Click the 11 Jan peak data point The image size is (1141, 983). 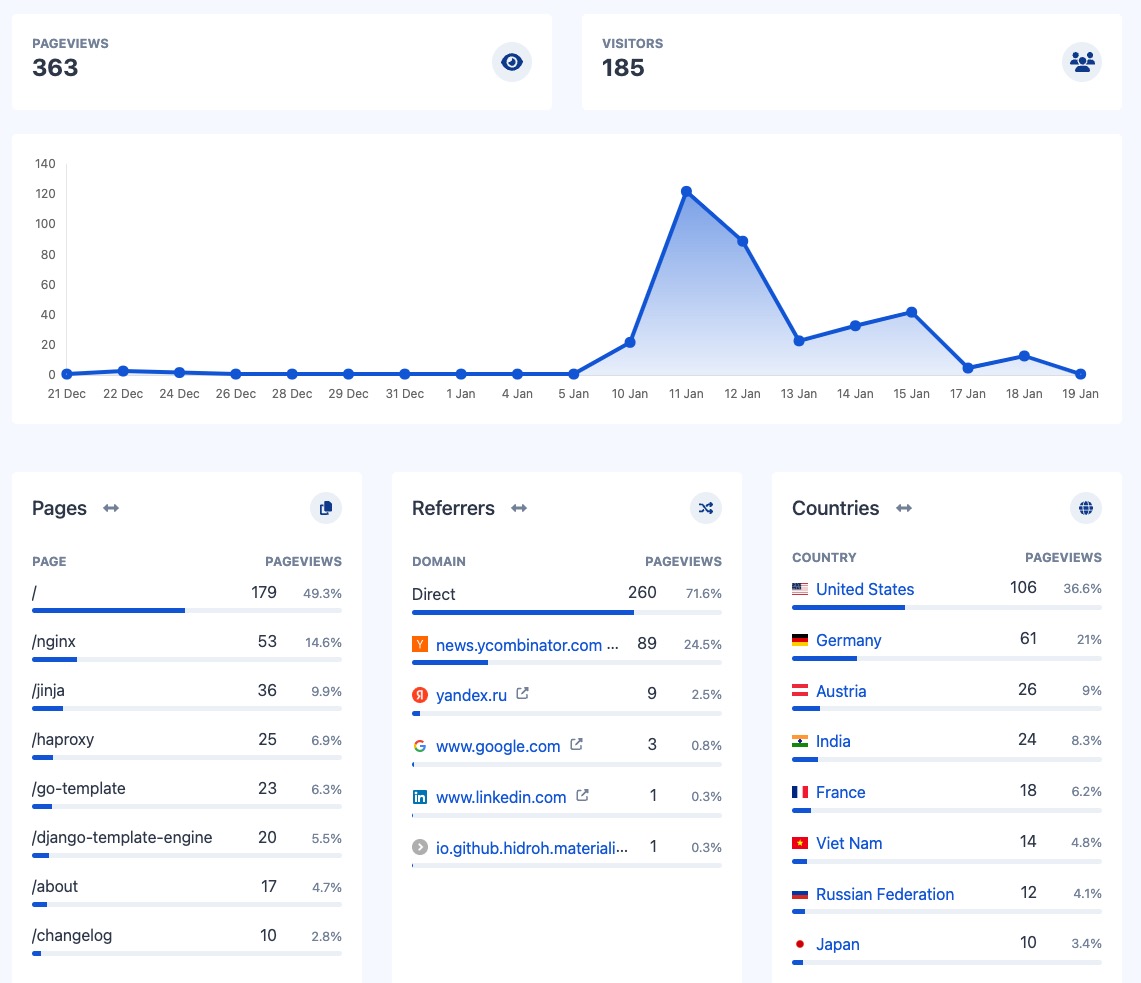coord(686,191)
